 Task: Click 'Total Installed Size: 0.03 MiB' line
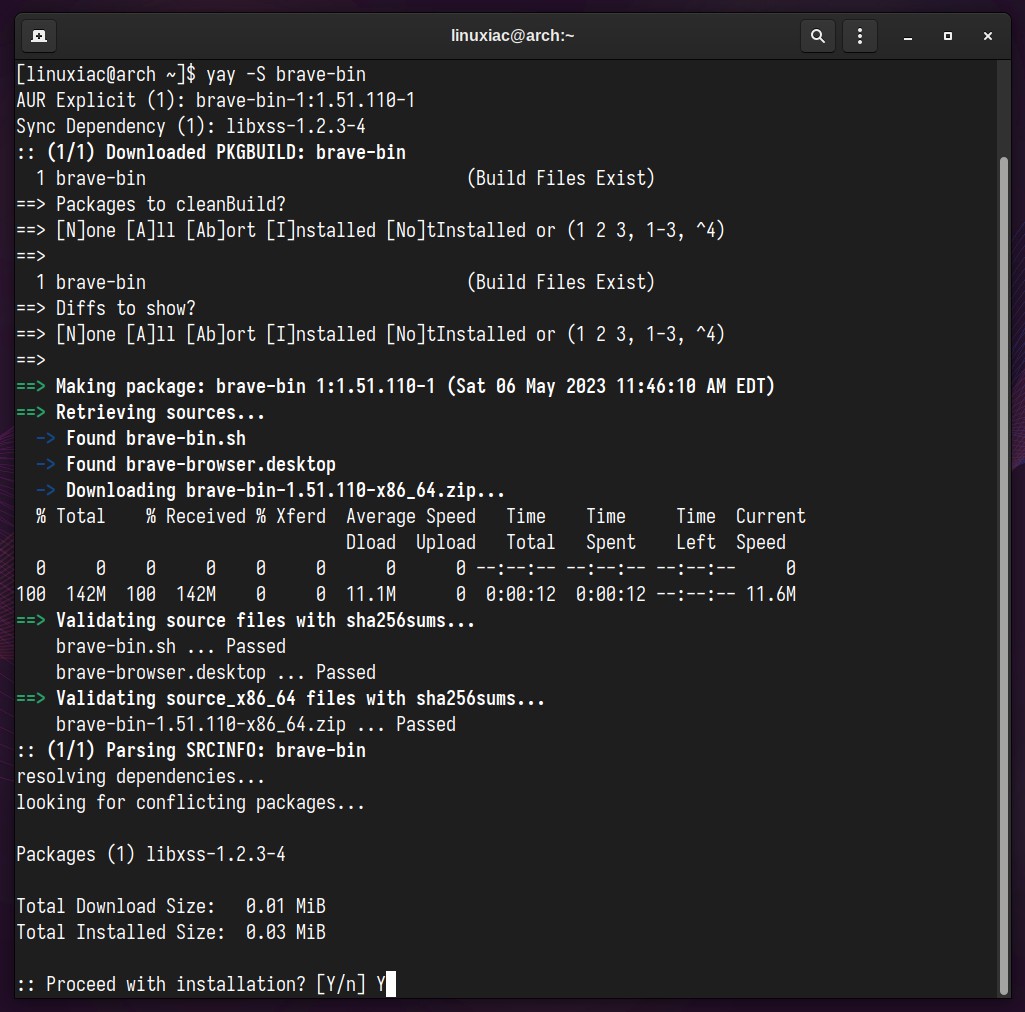171,933
